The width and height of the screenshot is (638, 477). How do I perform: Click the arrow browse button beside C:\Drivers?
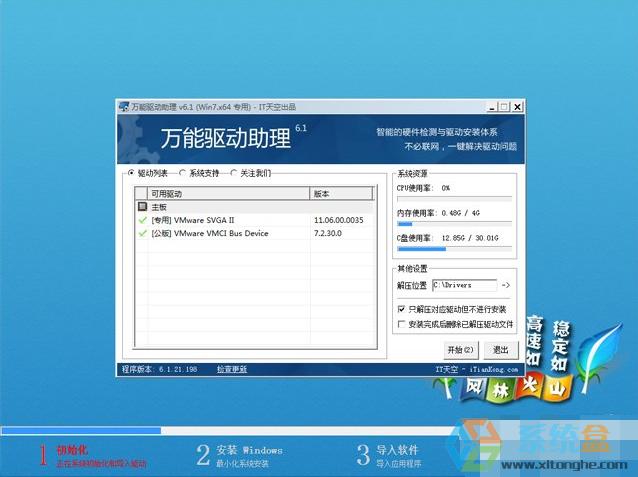[506, 285]
